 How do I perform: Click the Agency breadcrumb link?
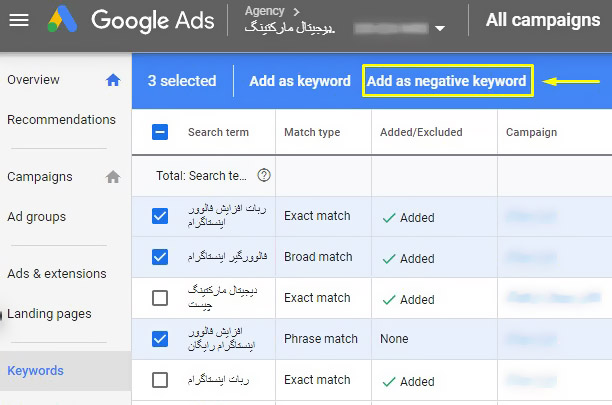[x=264, y=11]
